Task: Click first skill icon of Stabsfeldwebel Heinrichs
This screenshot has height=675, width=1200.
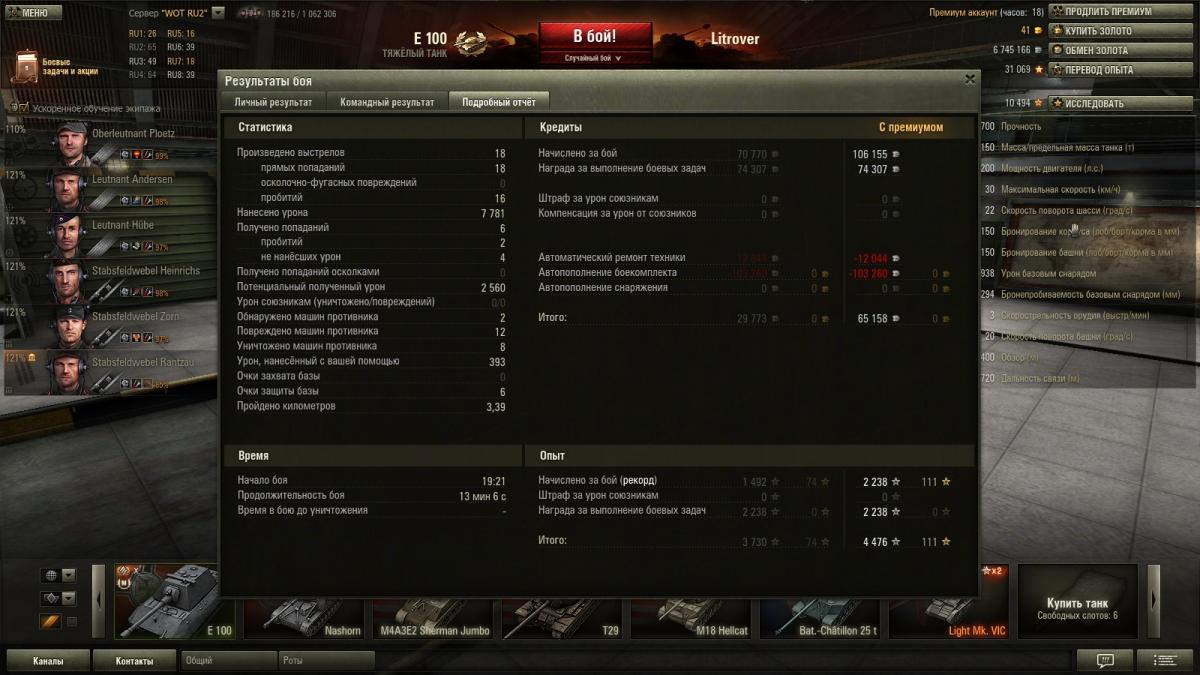Action: [x=125, y=293]
